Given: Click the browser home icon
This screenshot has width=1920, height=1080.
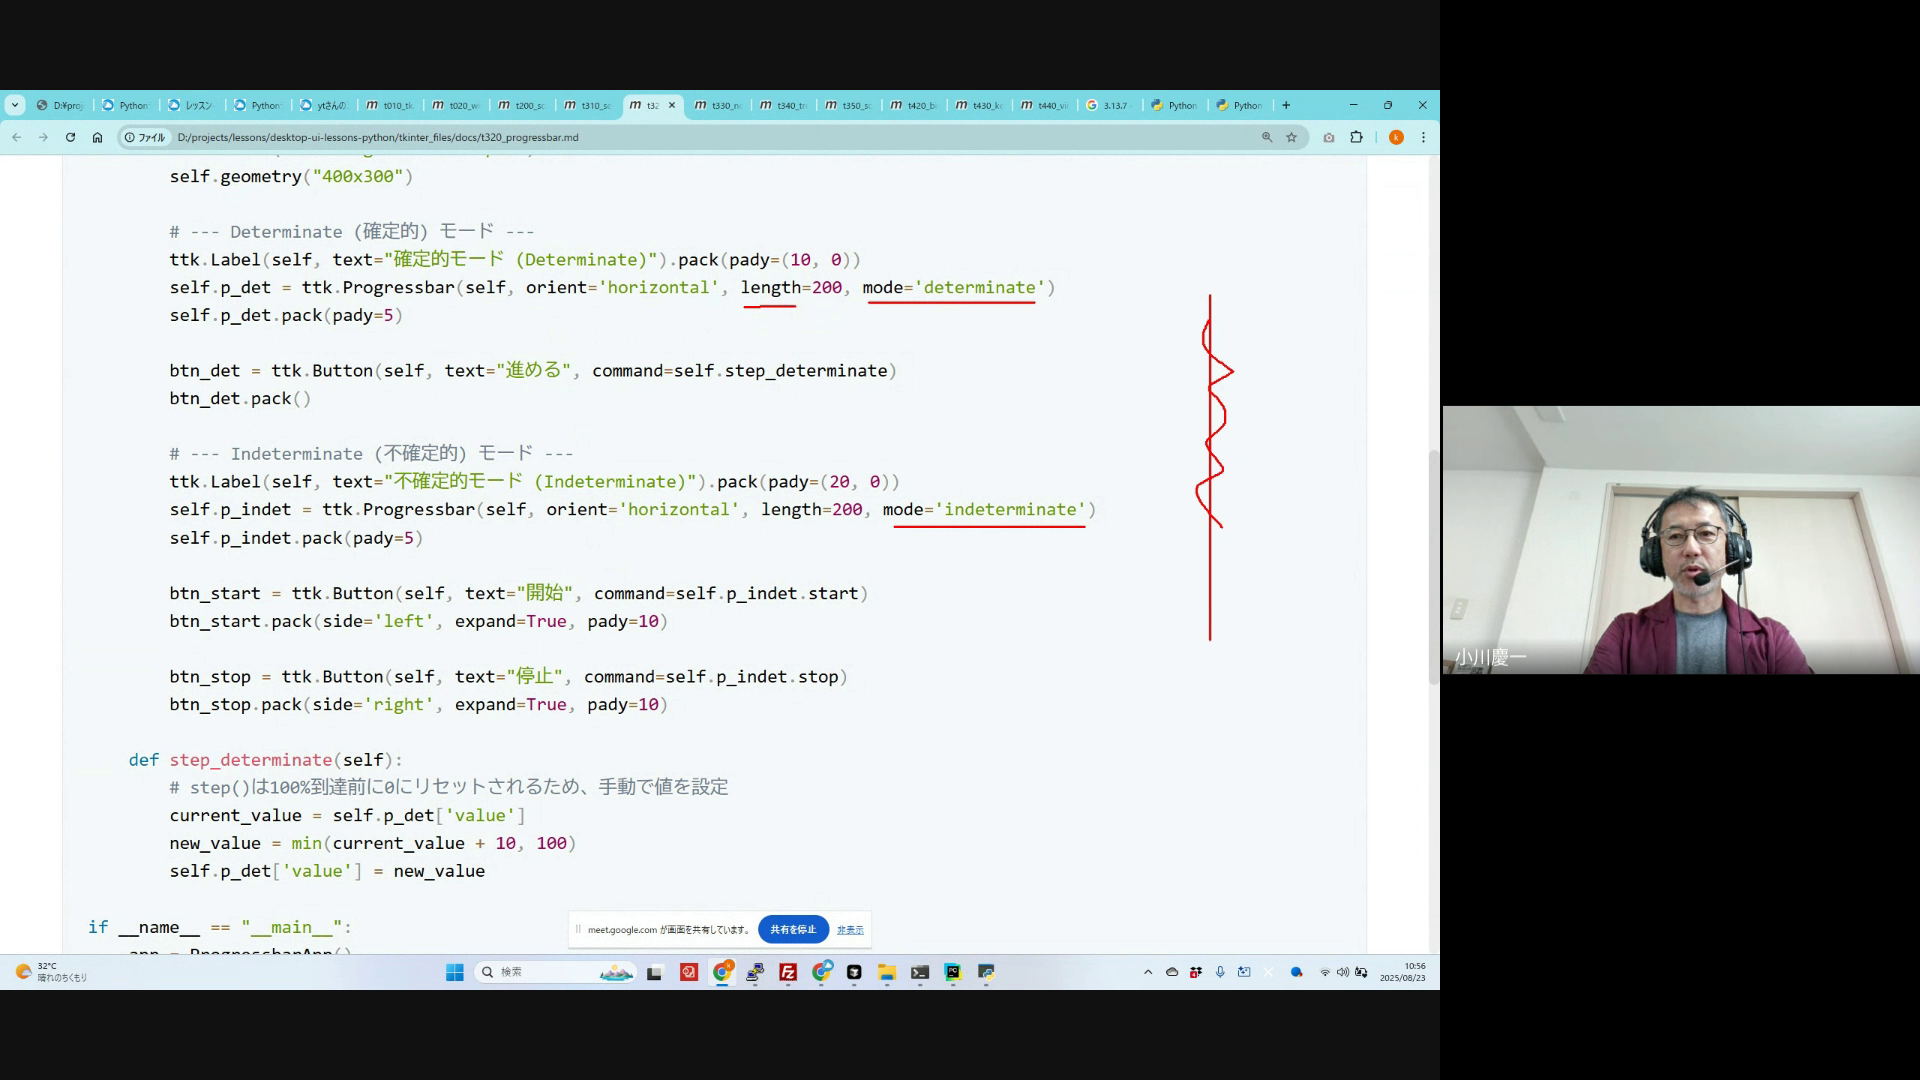Looking at the screenshot, I should click(97, 137).
